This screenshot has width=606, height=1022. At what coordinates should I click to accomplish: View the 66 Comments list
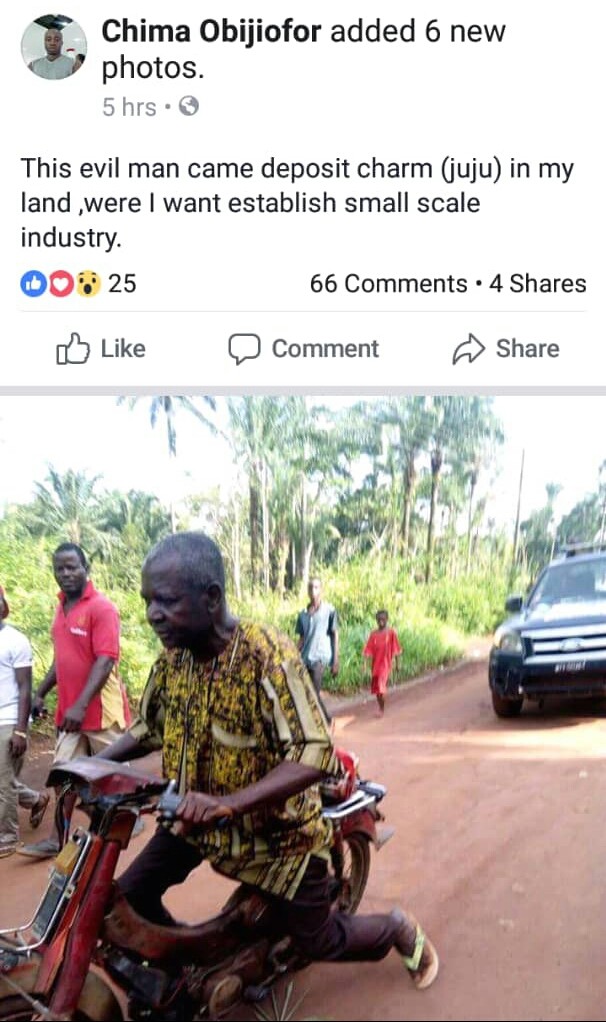click(388, 284)
